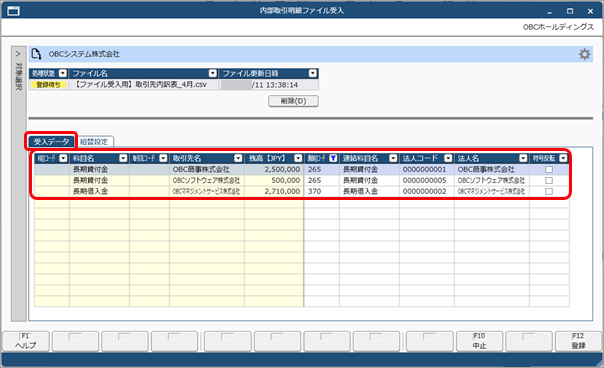Expand the 対象選択 side panel arrow

click(x=18, y=54)
